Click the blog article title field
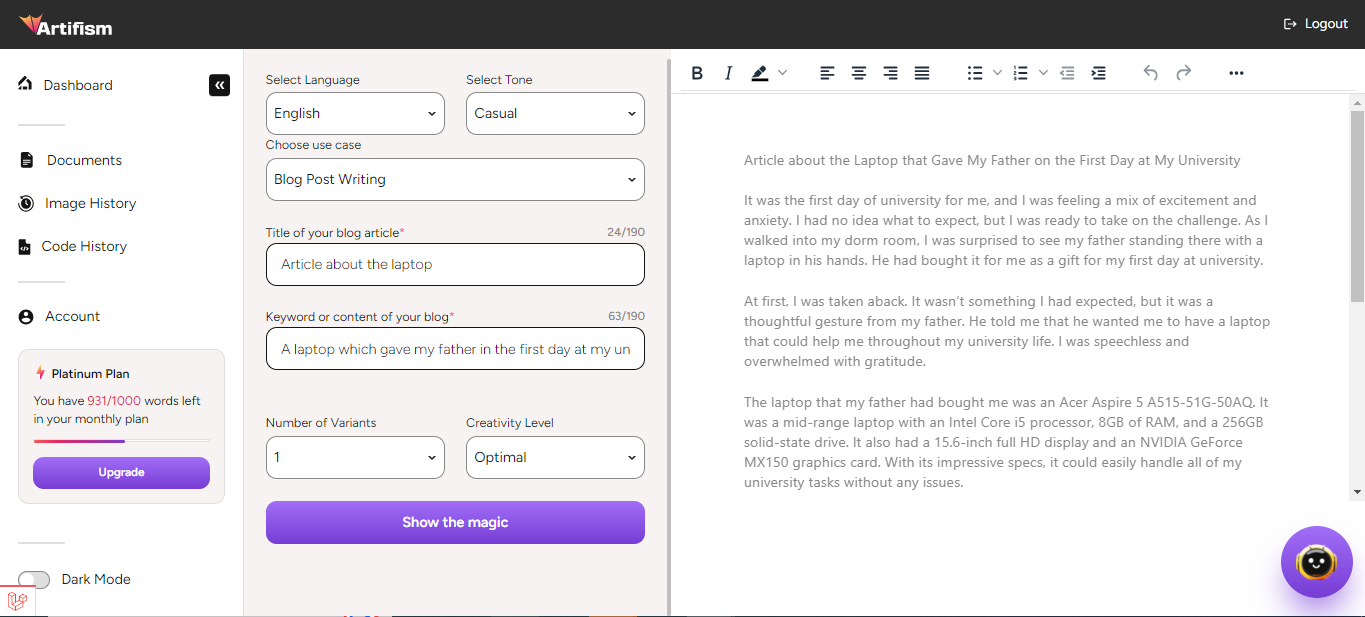The image size is (1365, 617). tap(455, 265)
